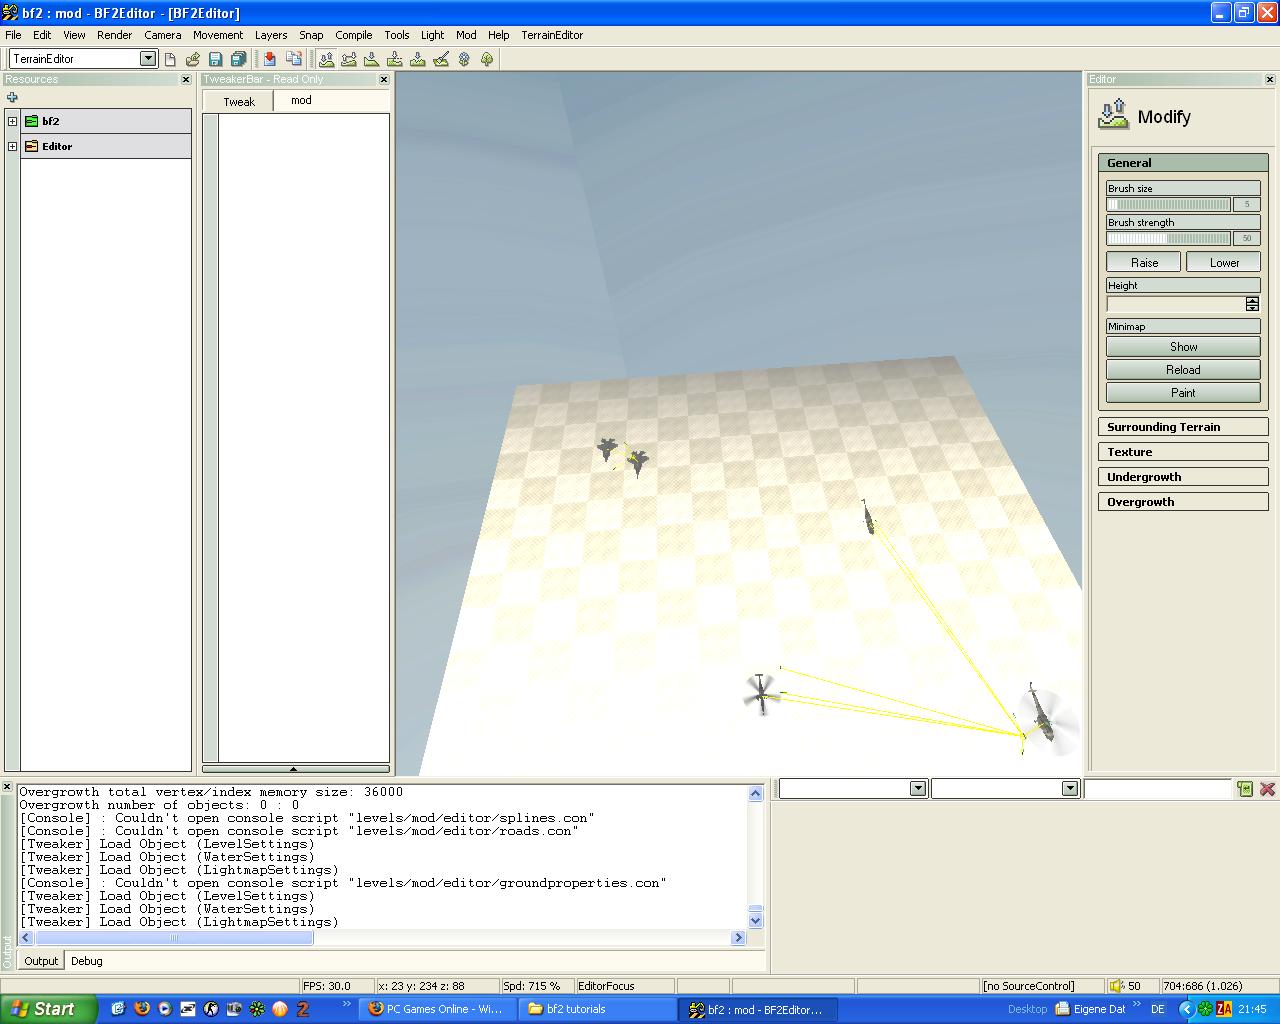Click the red X icon in console bar

point(1267,789)
